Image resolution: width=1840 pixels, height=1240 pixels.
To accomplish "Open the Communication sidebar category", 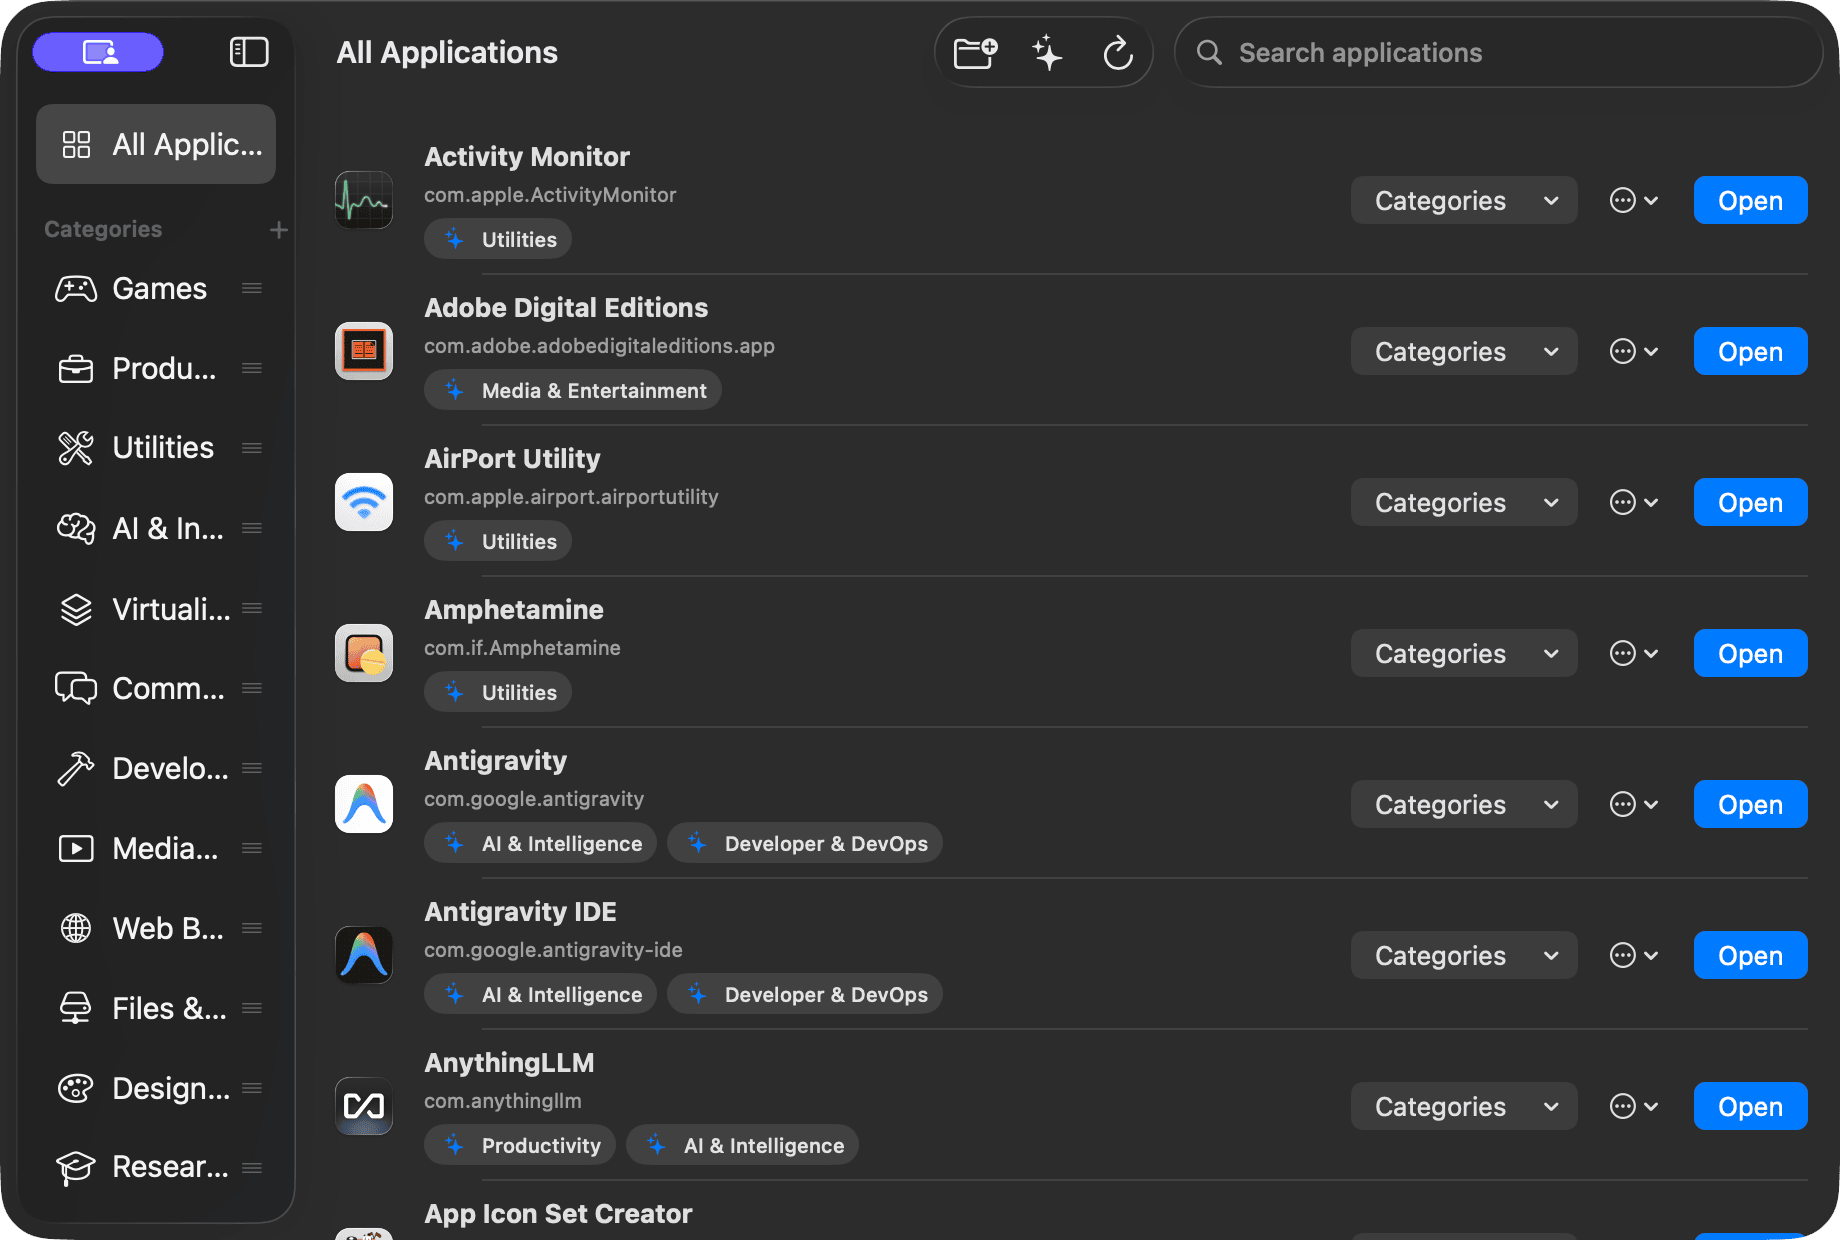I will pyautogui.click(x=156, y=688).
